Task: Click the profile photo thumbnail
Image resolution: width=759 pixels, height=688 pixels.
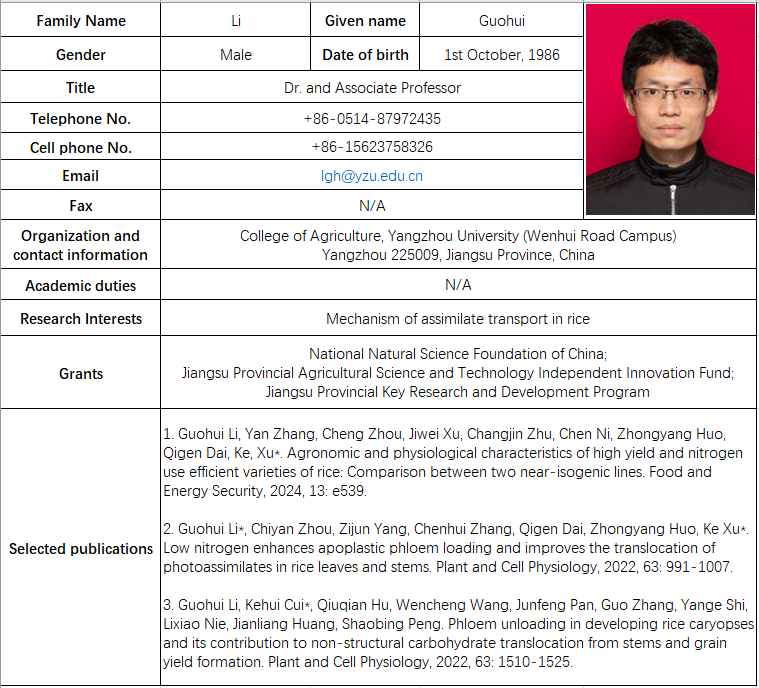Action: [x=670, y=110]
